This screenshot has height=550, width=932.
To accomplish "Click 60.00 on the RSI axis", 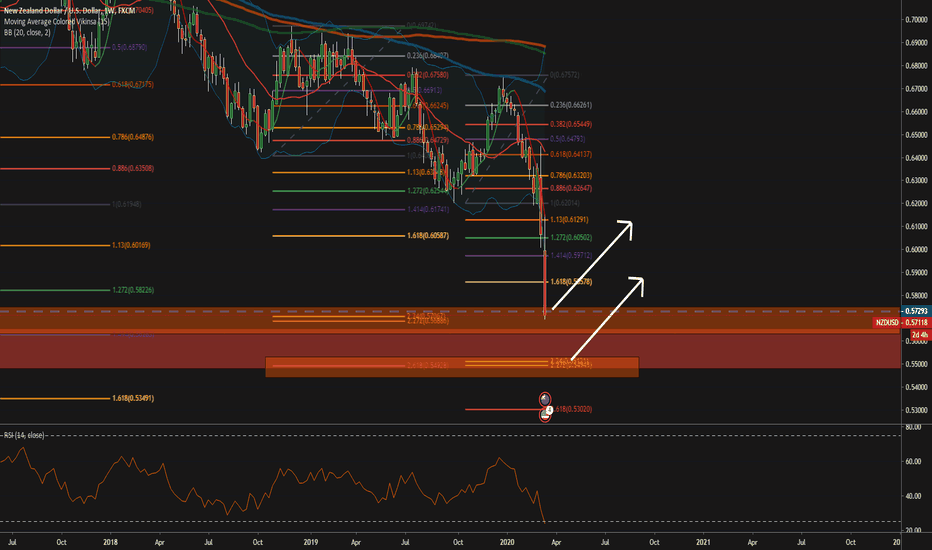I will [913, 461].
